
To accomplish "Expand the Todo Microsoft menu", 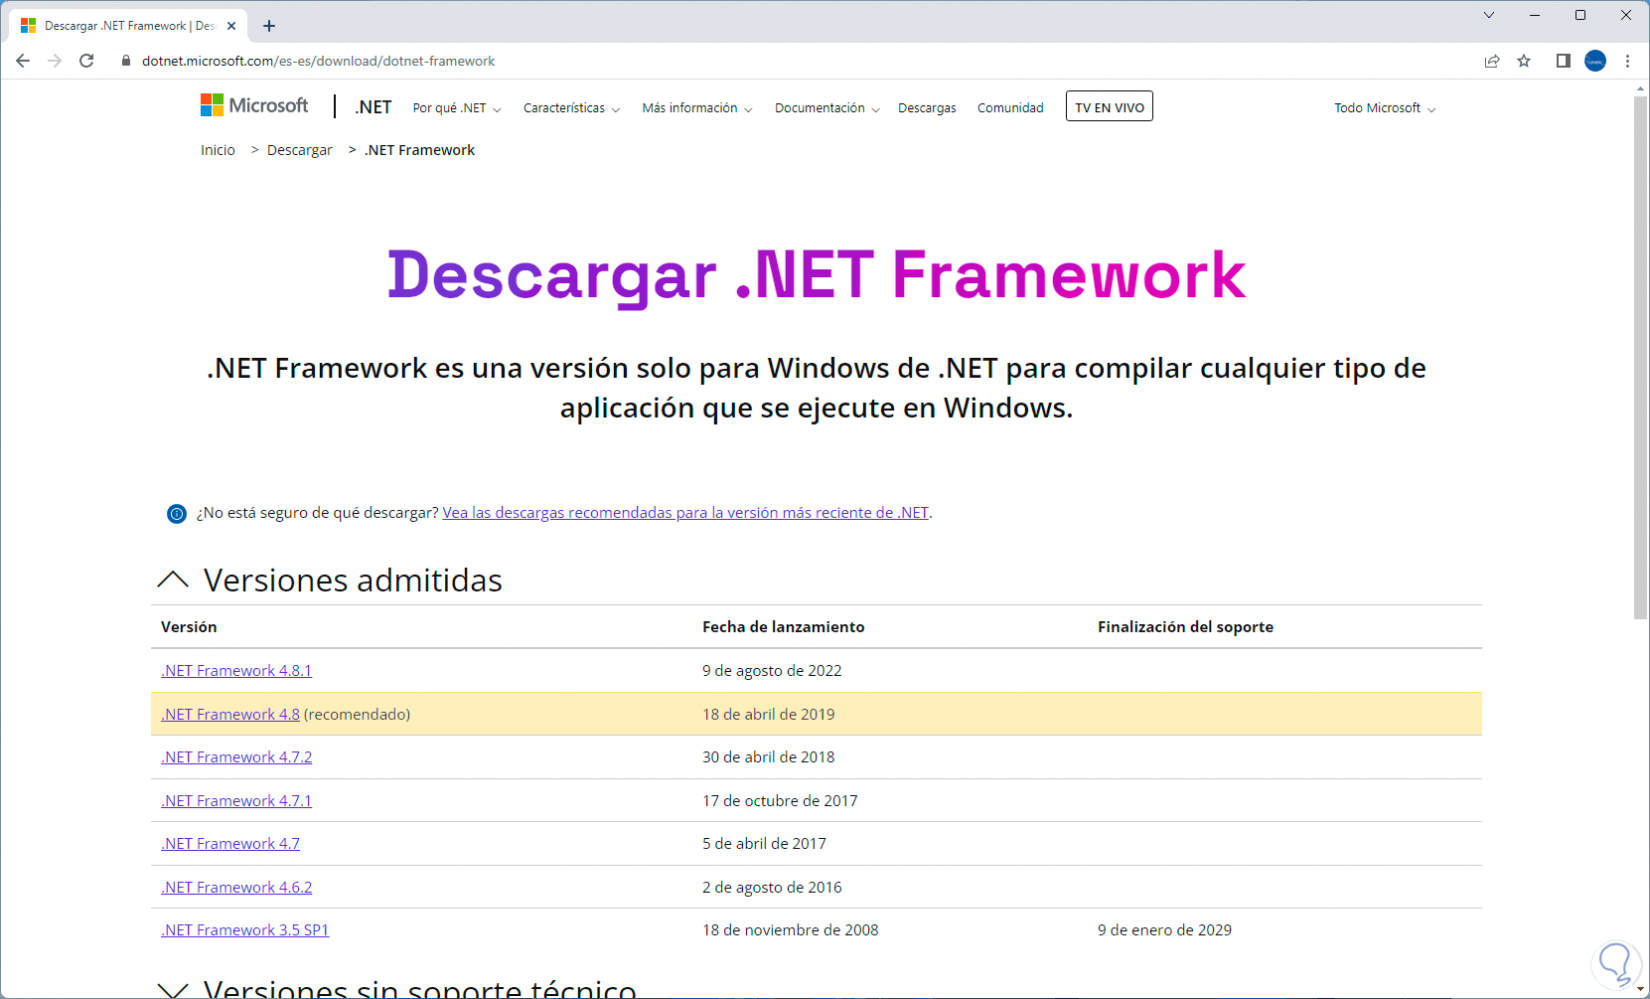I will pos(1384,108).
